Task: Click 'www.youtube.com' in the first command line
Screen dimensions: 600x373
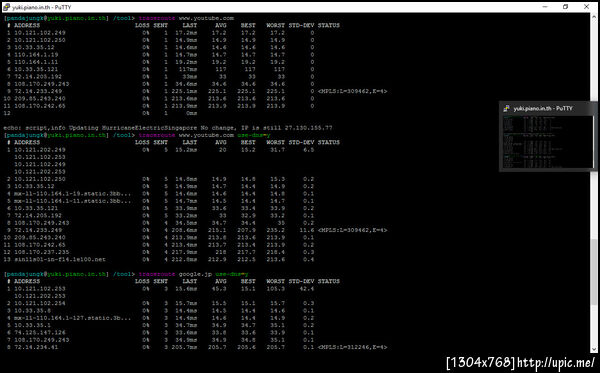Action: click(x=206, y=18)
